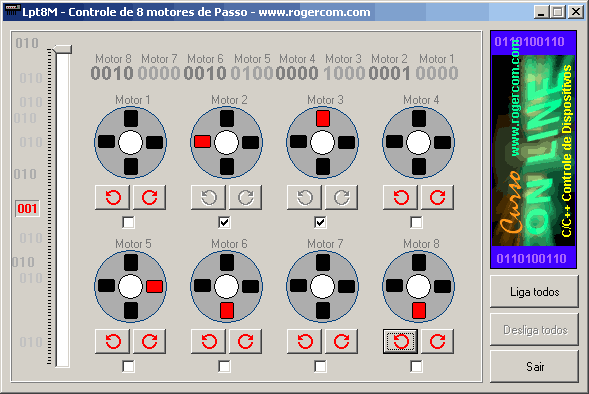This screenshot has height=394, width=589.
Task: Rotate Motor 4 counterclockwise
Action: coord(400,197)
